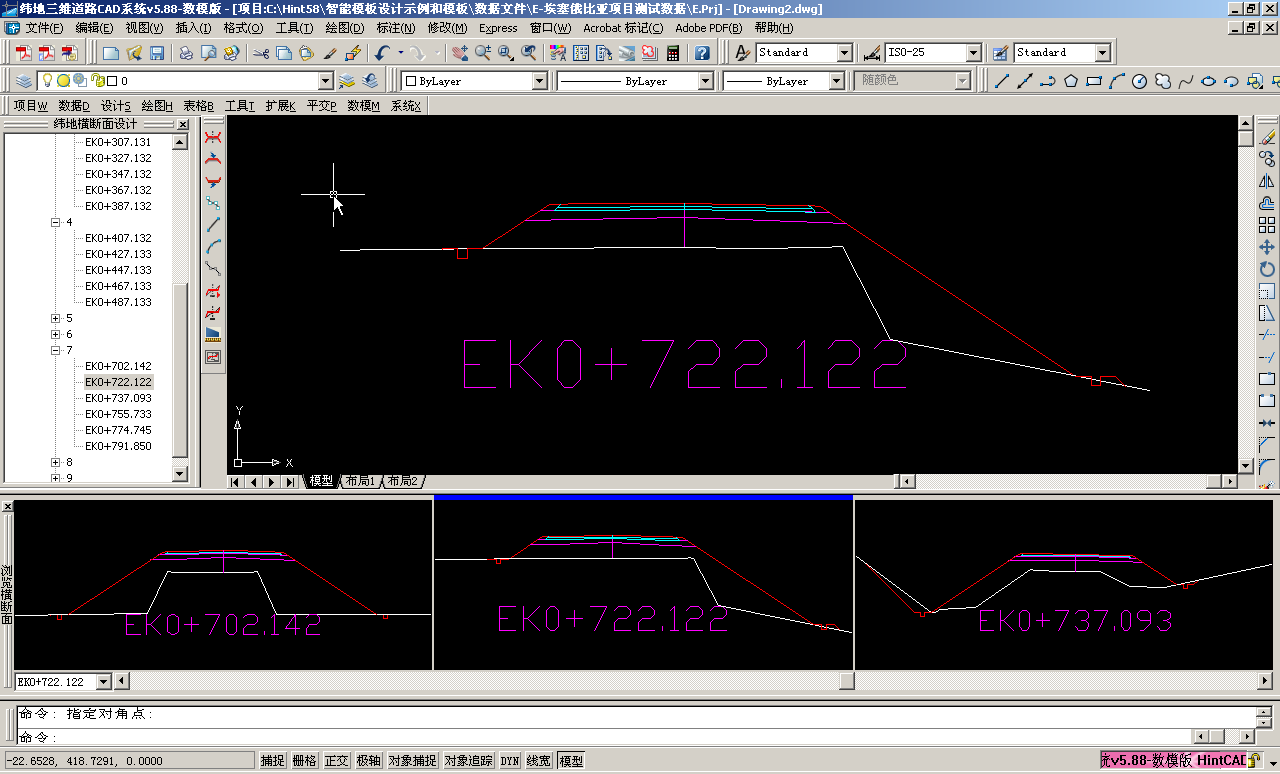Click the Save file icon
This screenshot has height=774, width=1280.
(158, 53)
